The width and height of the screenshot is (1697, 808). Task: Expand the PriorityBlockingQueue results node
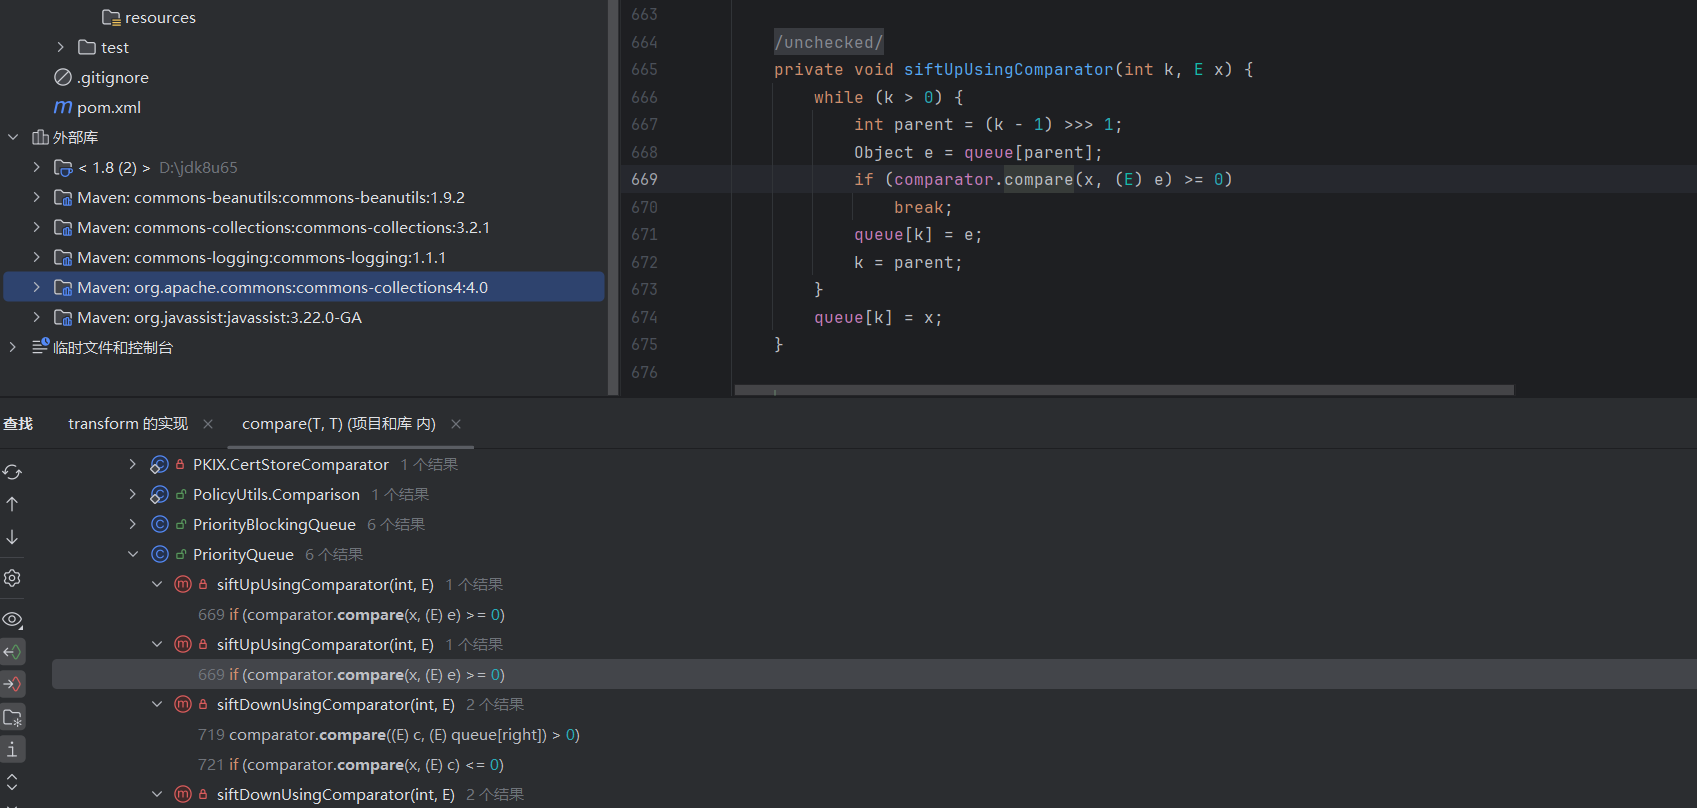pos(133,524)
